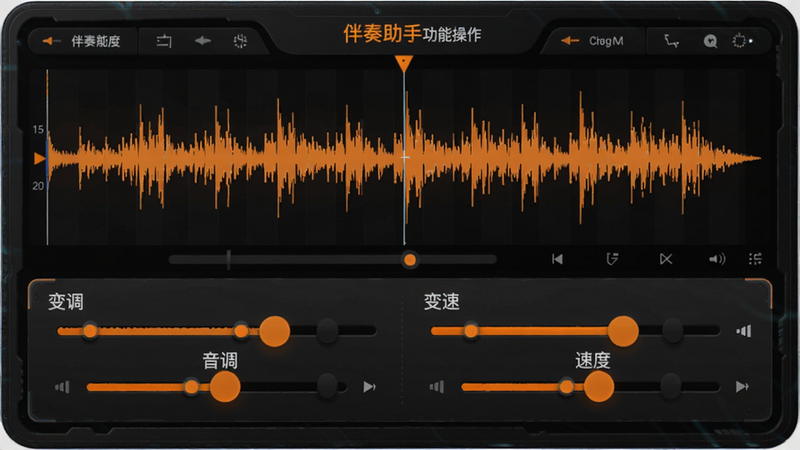Click the waveform scrub bar's orange knob
Viewport: 800px width, 450px height.
410,260
